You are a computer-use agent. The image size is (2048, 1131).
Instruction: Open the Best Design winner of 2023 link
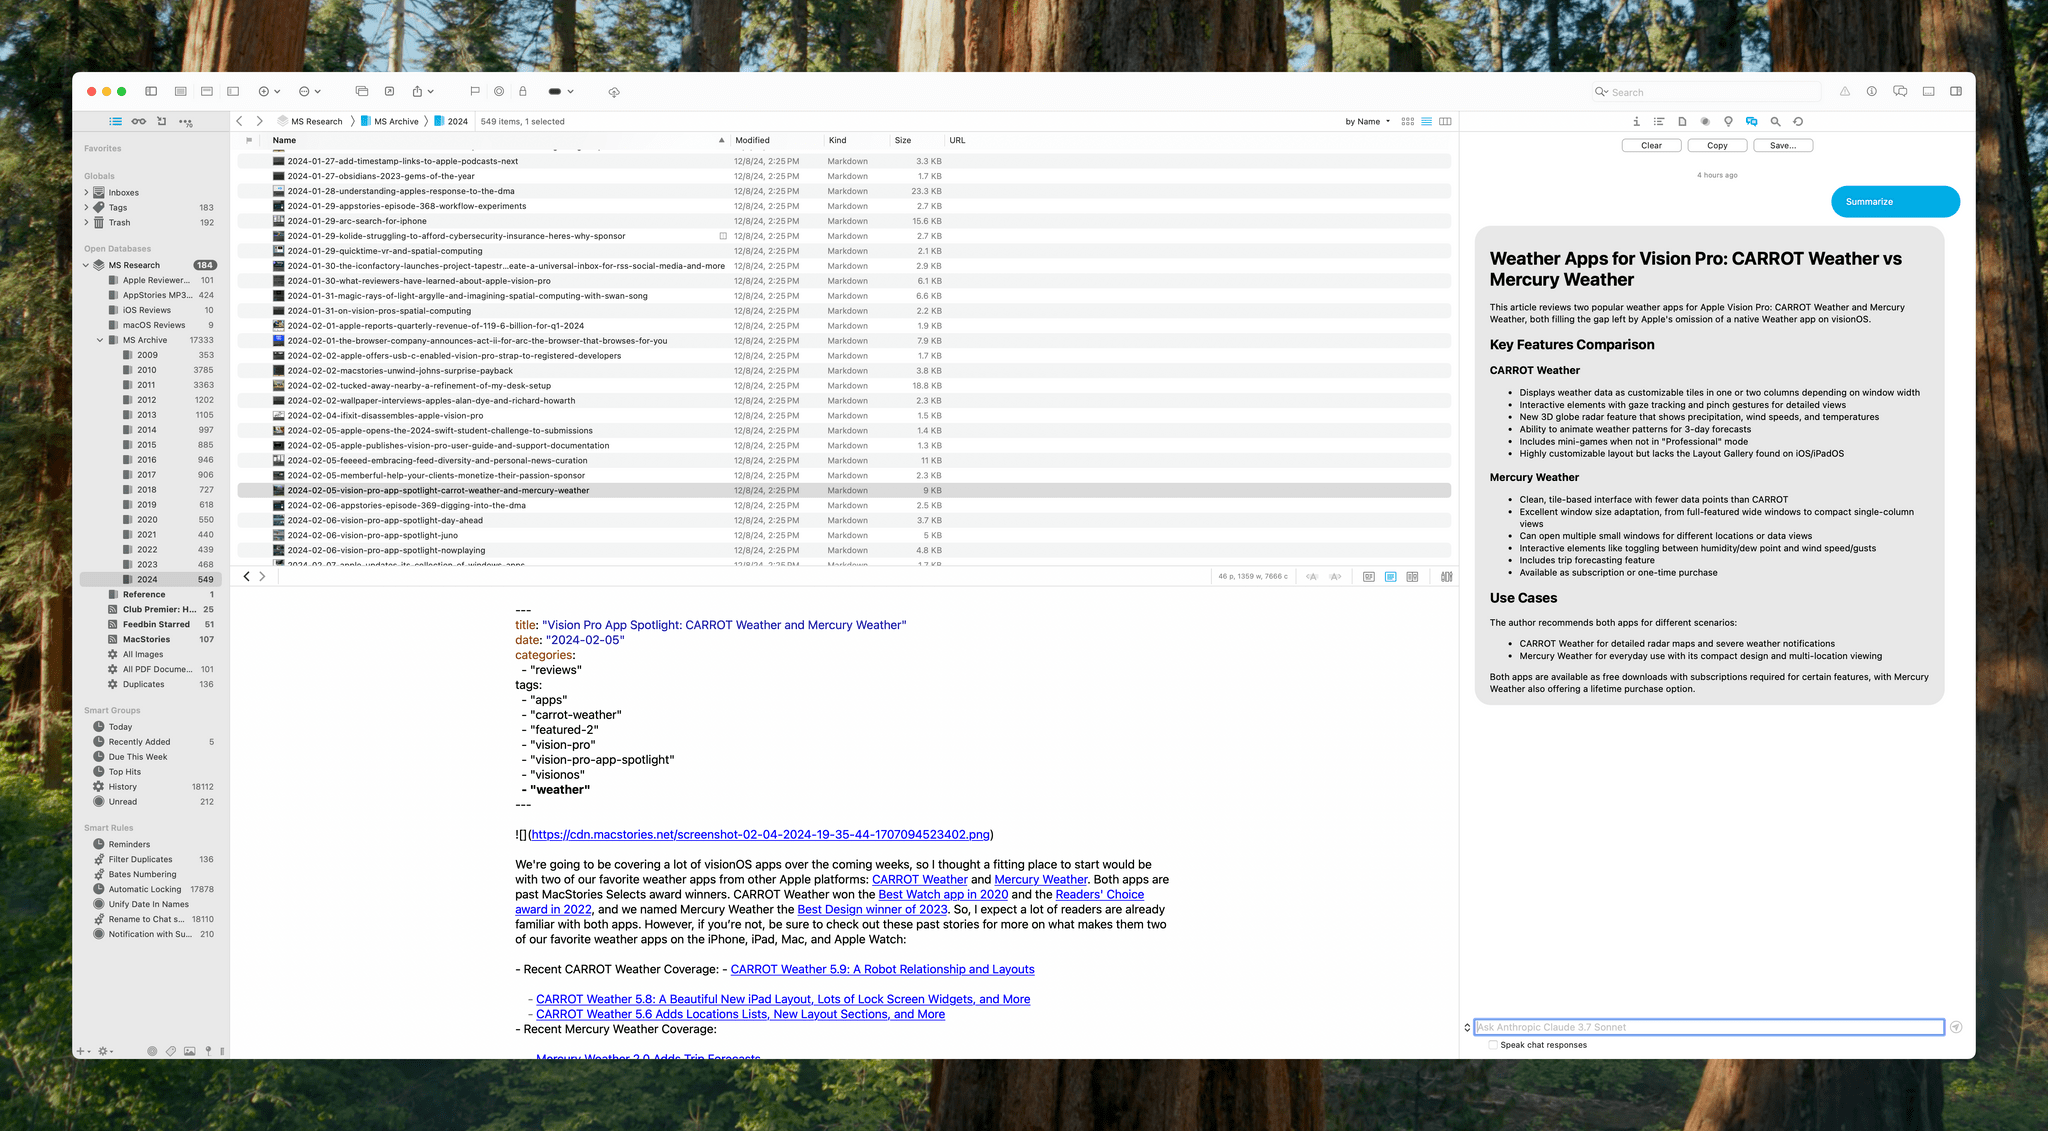pos(872,909)
